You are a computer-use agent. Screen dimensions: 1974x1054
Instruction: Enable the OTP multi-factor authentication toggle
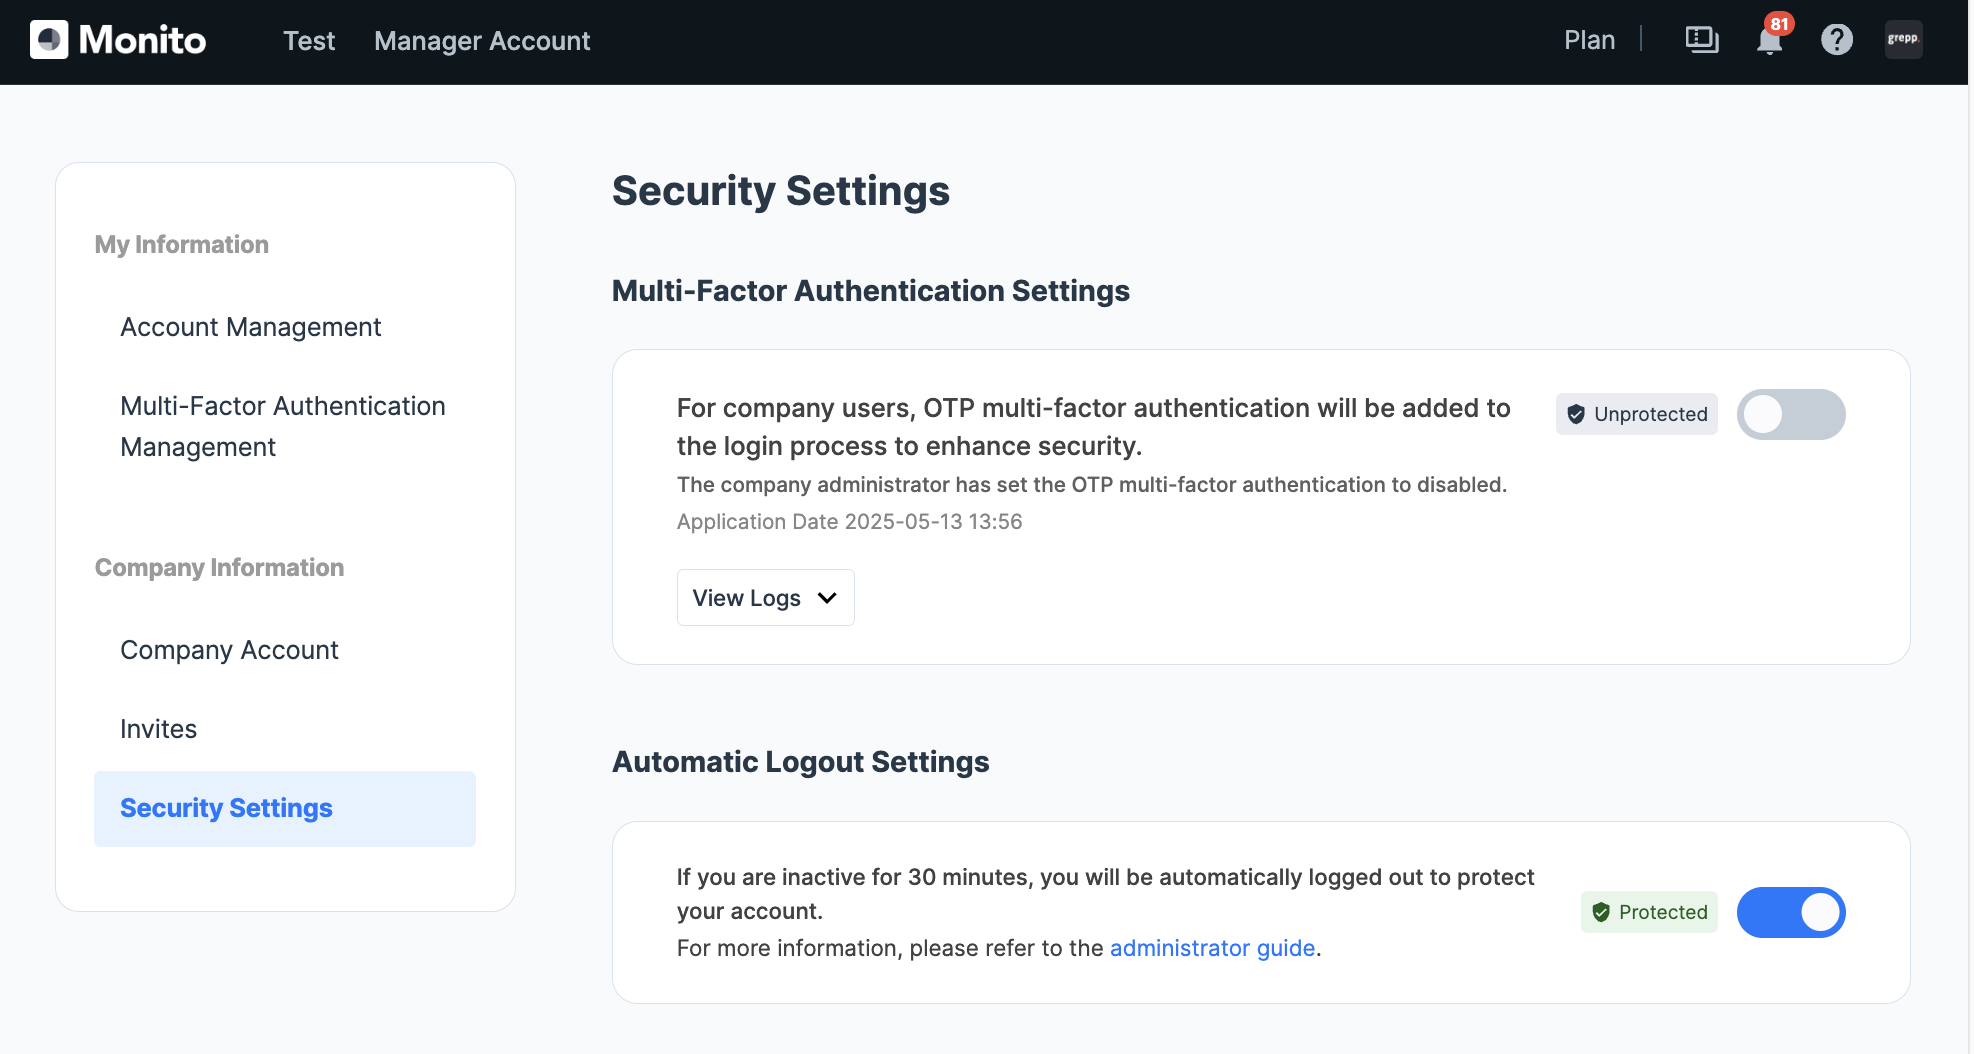point(1790,414)
